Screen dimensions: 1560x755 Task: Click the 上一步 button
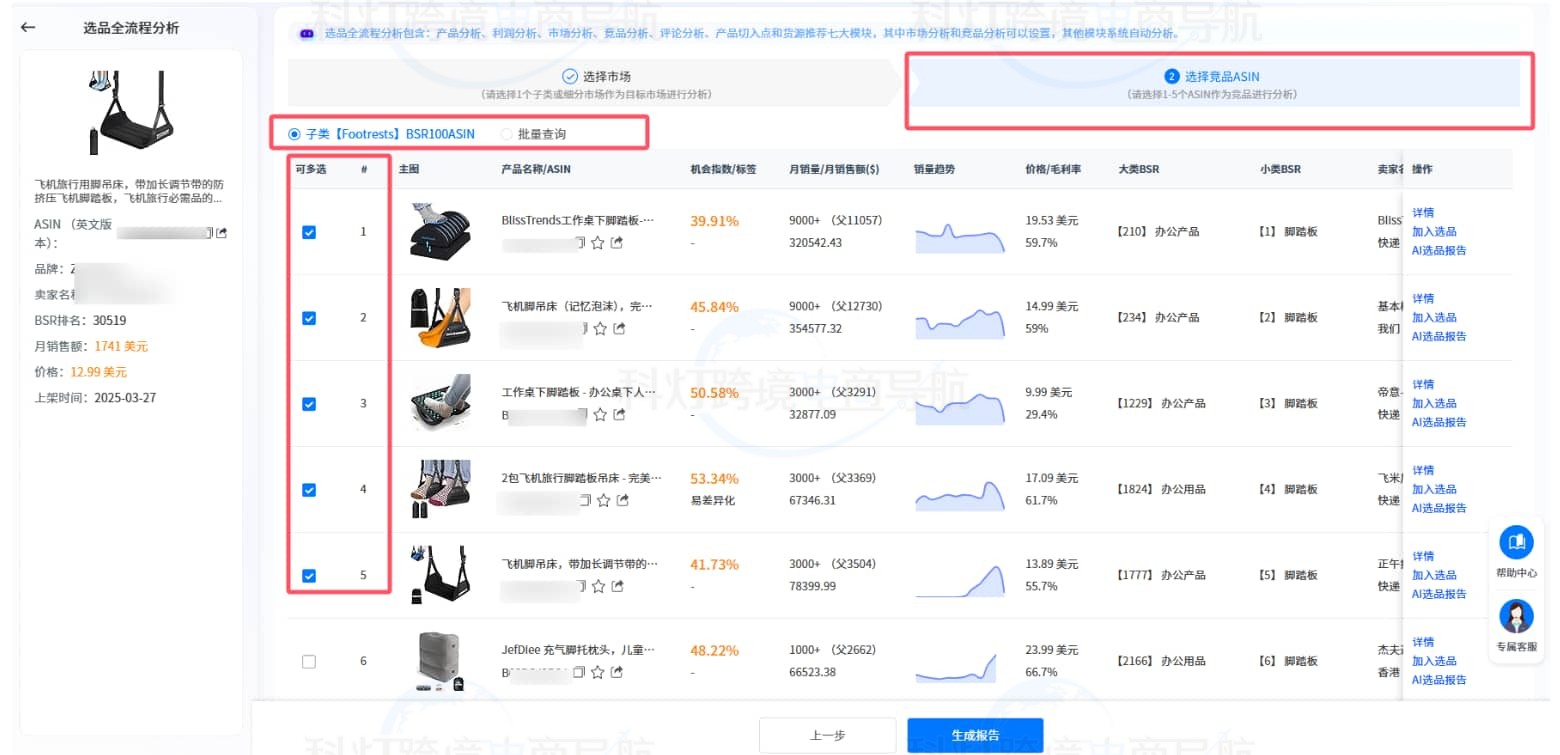click(x=830, y=734)
